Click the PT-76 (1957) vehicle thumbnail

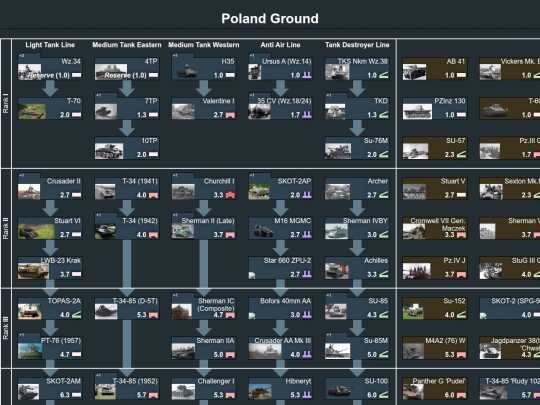30,351
